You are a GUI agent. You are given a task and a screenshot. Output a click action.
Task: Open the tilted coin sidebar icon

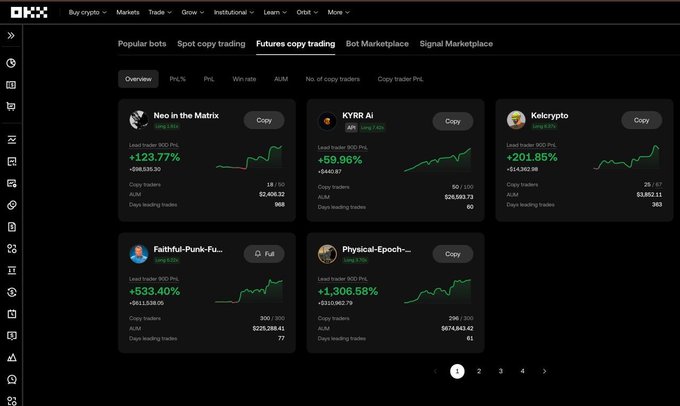click(x=12, y=205)
